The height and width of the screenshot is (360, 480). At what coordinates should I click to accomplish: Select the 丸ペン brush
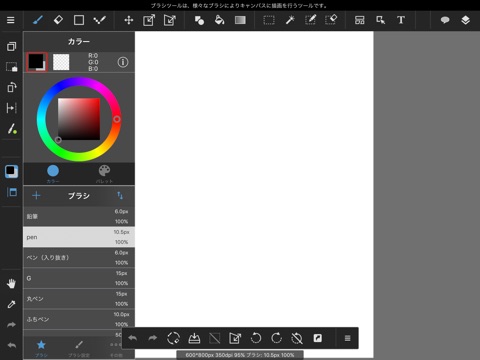(x=79, y=299)
